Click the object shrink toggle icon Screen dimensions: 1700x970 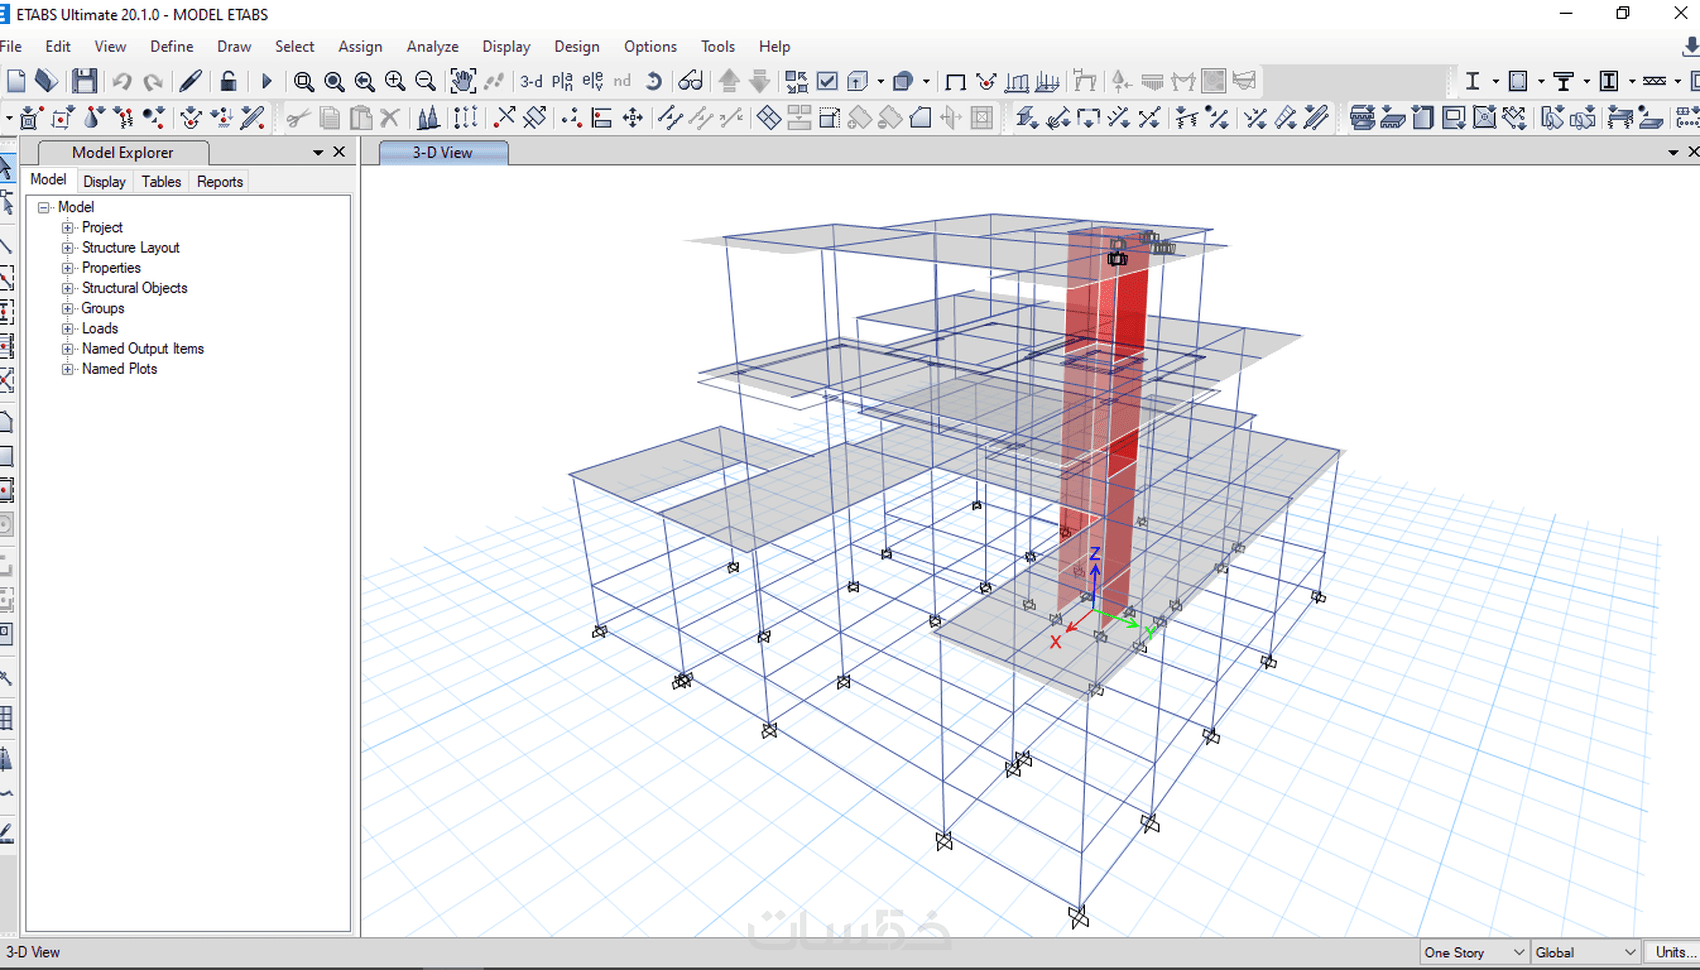(x=796, y=81)
